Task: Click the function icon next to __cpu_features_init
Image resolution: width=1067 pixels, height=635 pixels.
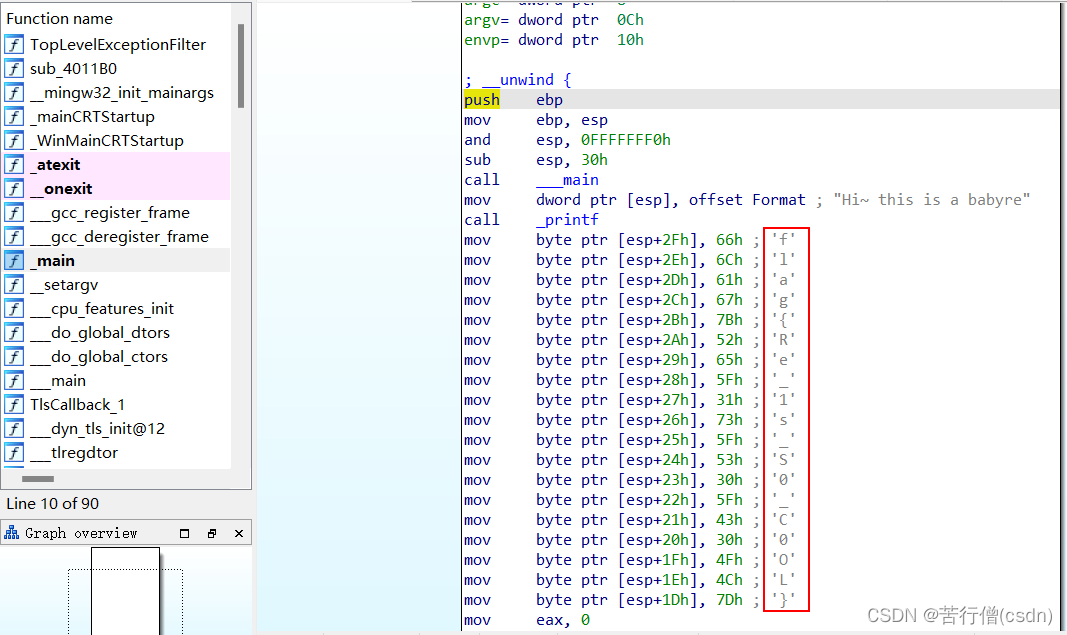Action: click(x=13, y=308)
